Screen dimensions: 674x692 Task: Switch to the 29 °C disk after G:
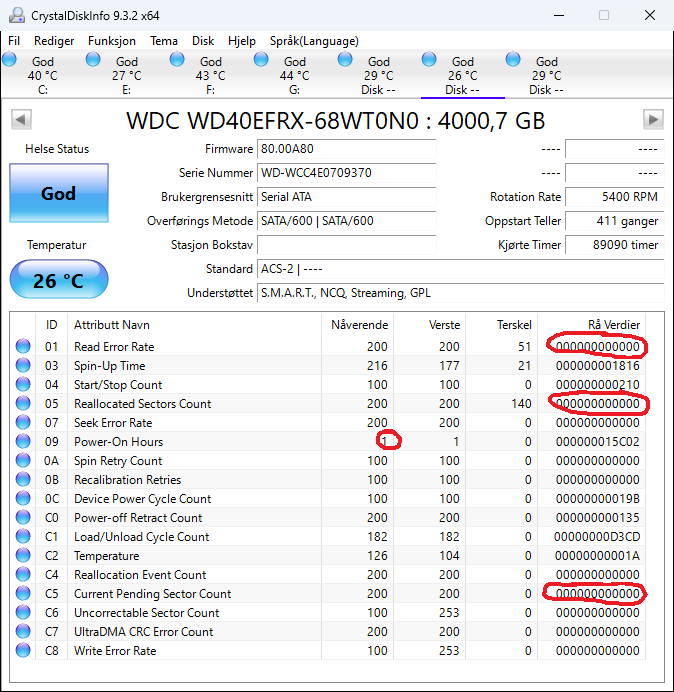pos(378,75)
